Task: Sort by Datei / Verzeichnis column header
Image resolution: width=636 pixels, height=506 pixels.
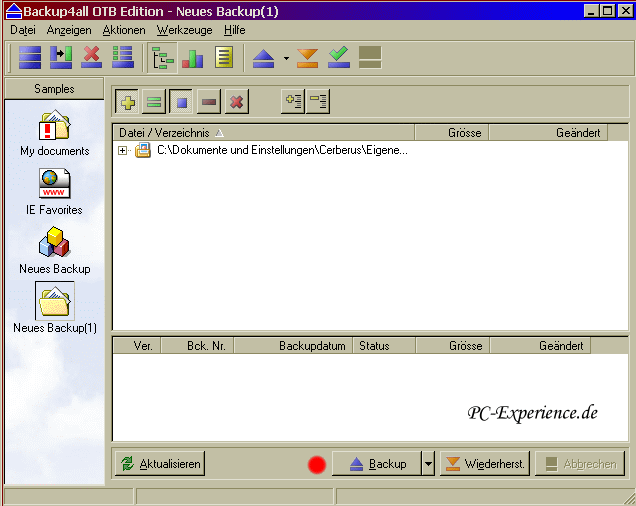Action: (264, 133)
